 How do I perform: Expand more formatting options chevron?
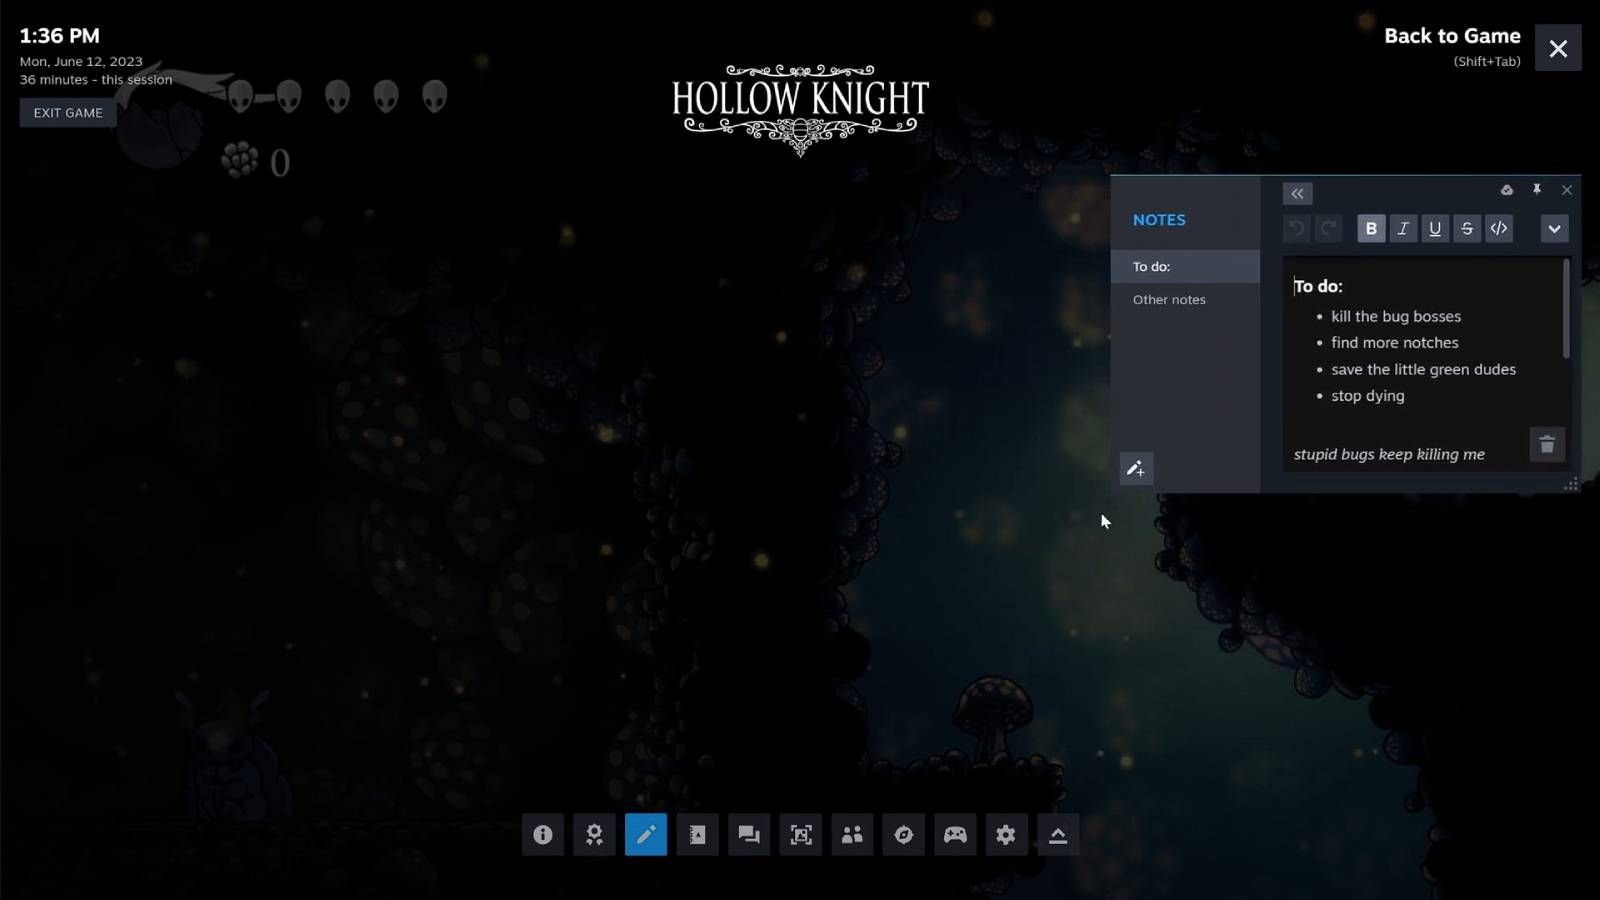[x=1554, y=228]
